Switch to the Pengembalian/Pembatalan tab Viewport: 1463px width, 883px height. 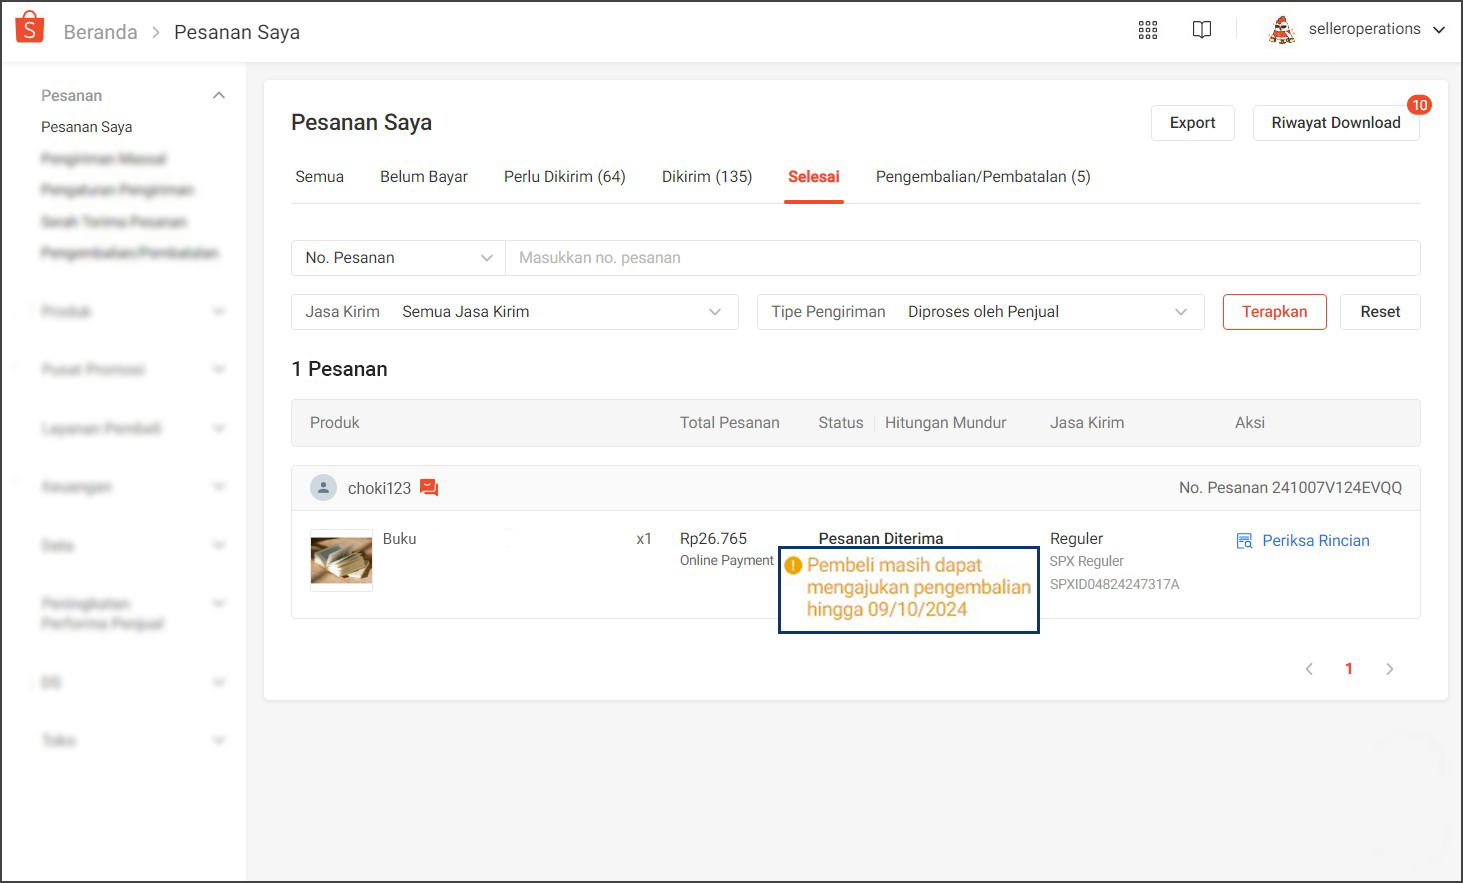point(983,177)
